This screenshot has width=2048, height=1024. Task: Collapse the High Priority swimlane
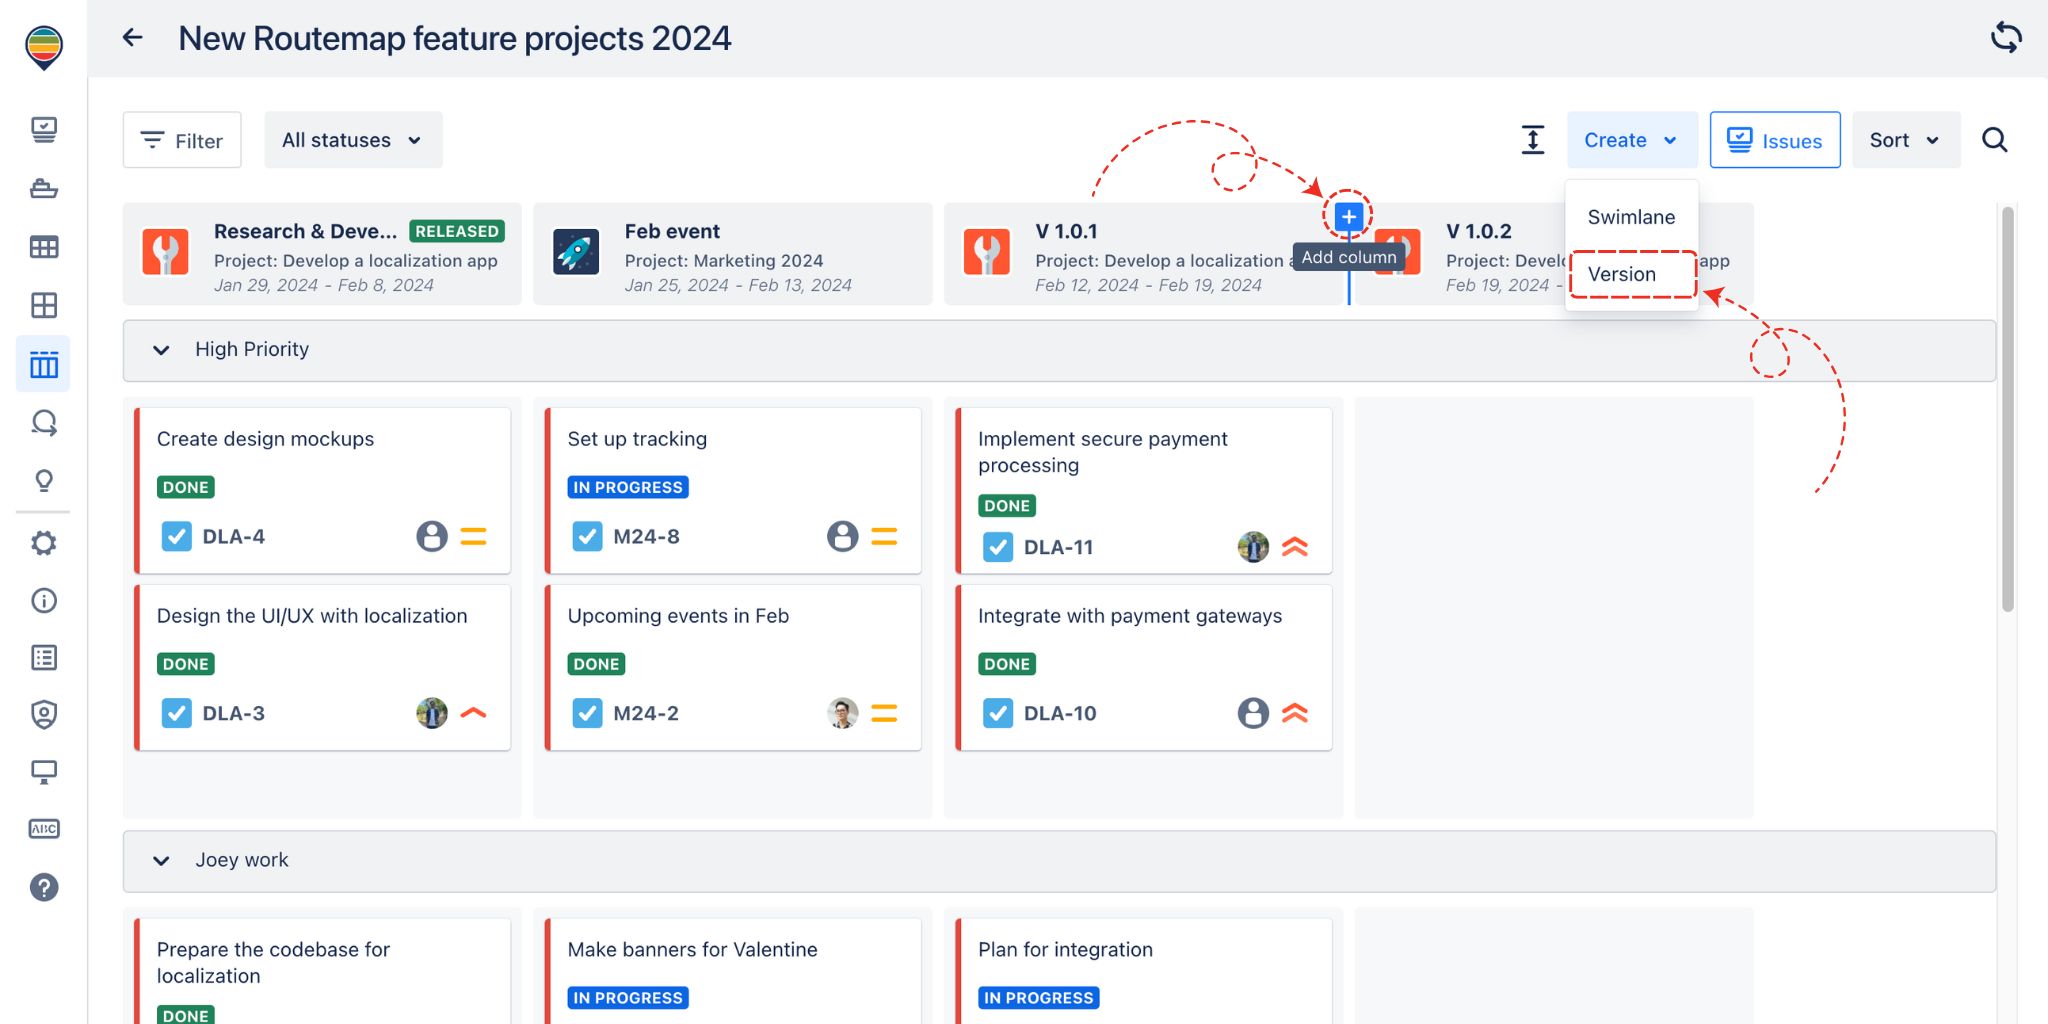click(x=161, y=350)
